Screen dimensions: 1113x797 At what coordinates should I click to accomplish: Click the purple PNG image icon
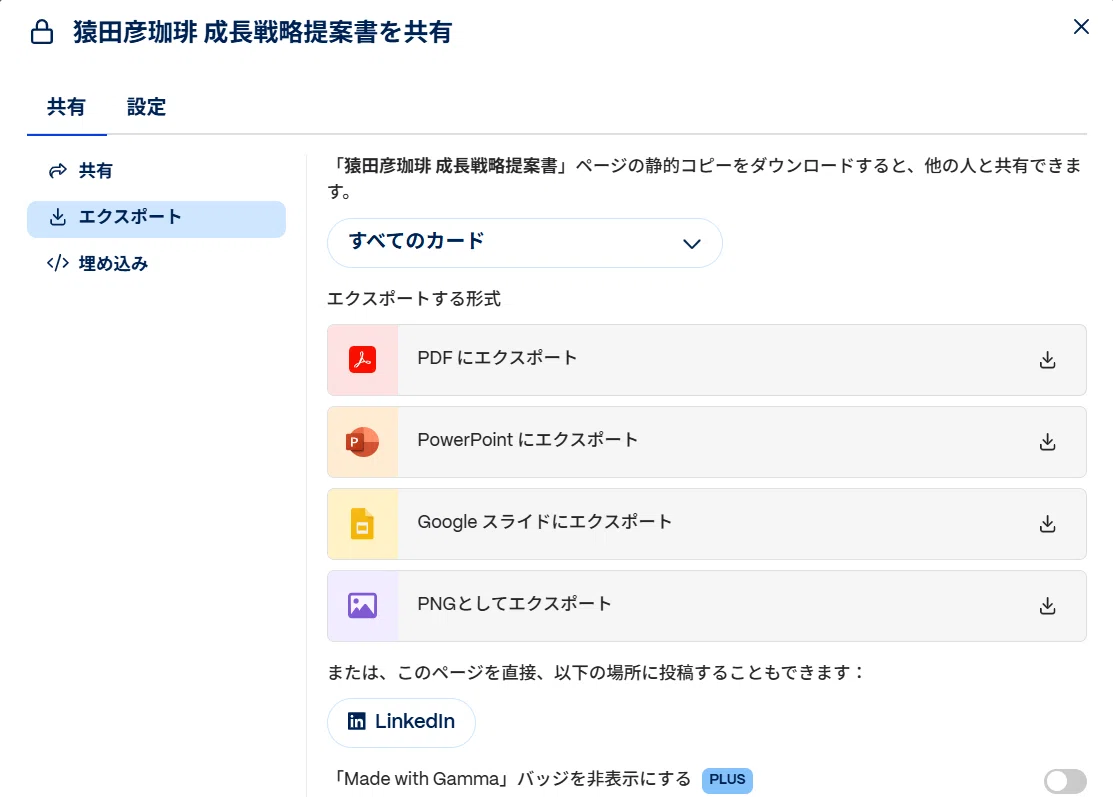[363, 605]
